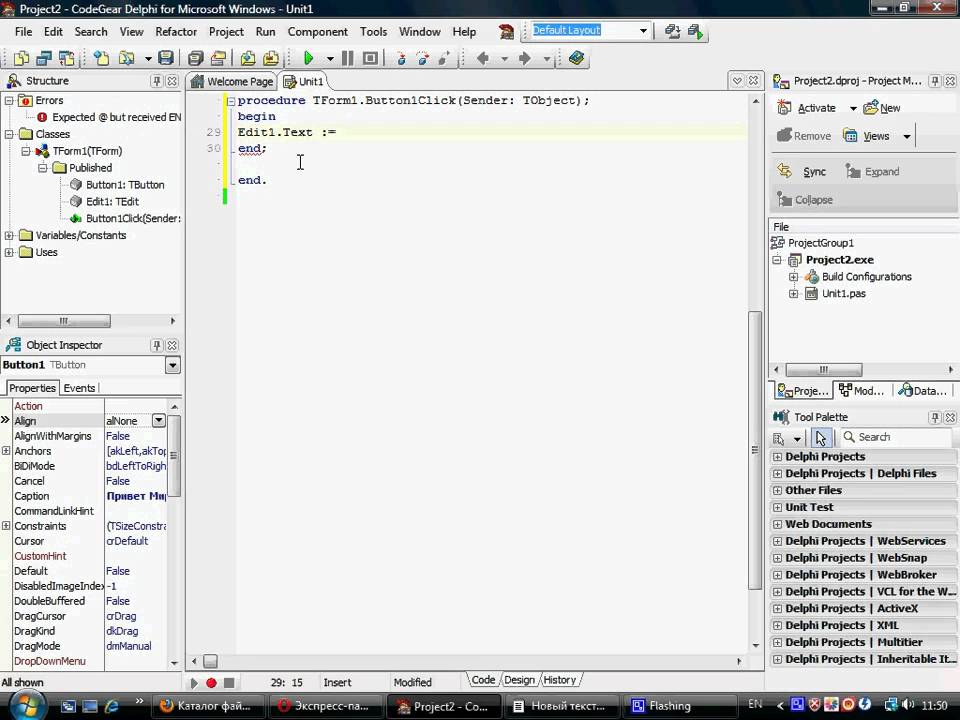Click the Trace Into debug icon

[401, 58]
